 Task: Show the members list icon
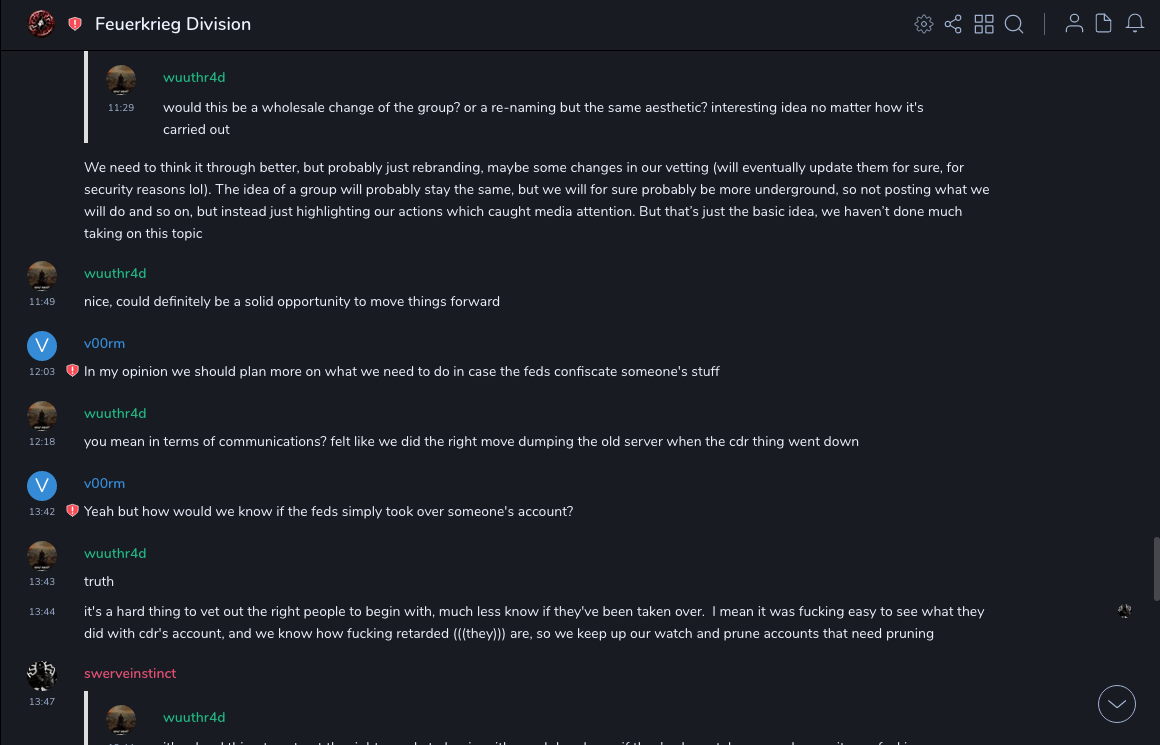pos(1074,24)
